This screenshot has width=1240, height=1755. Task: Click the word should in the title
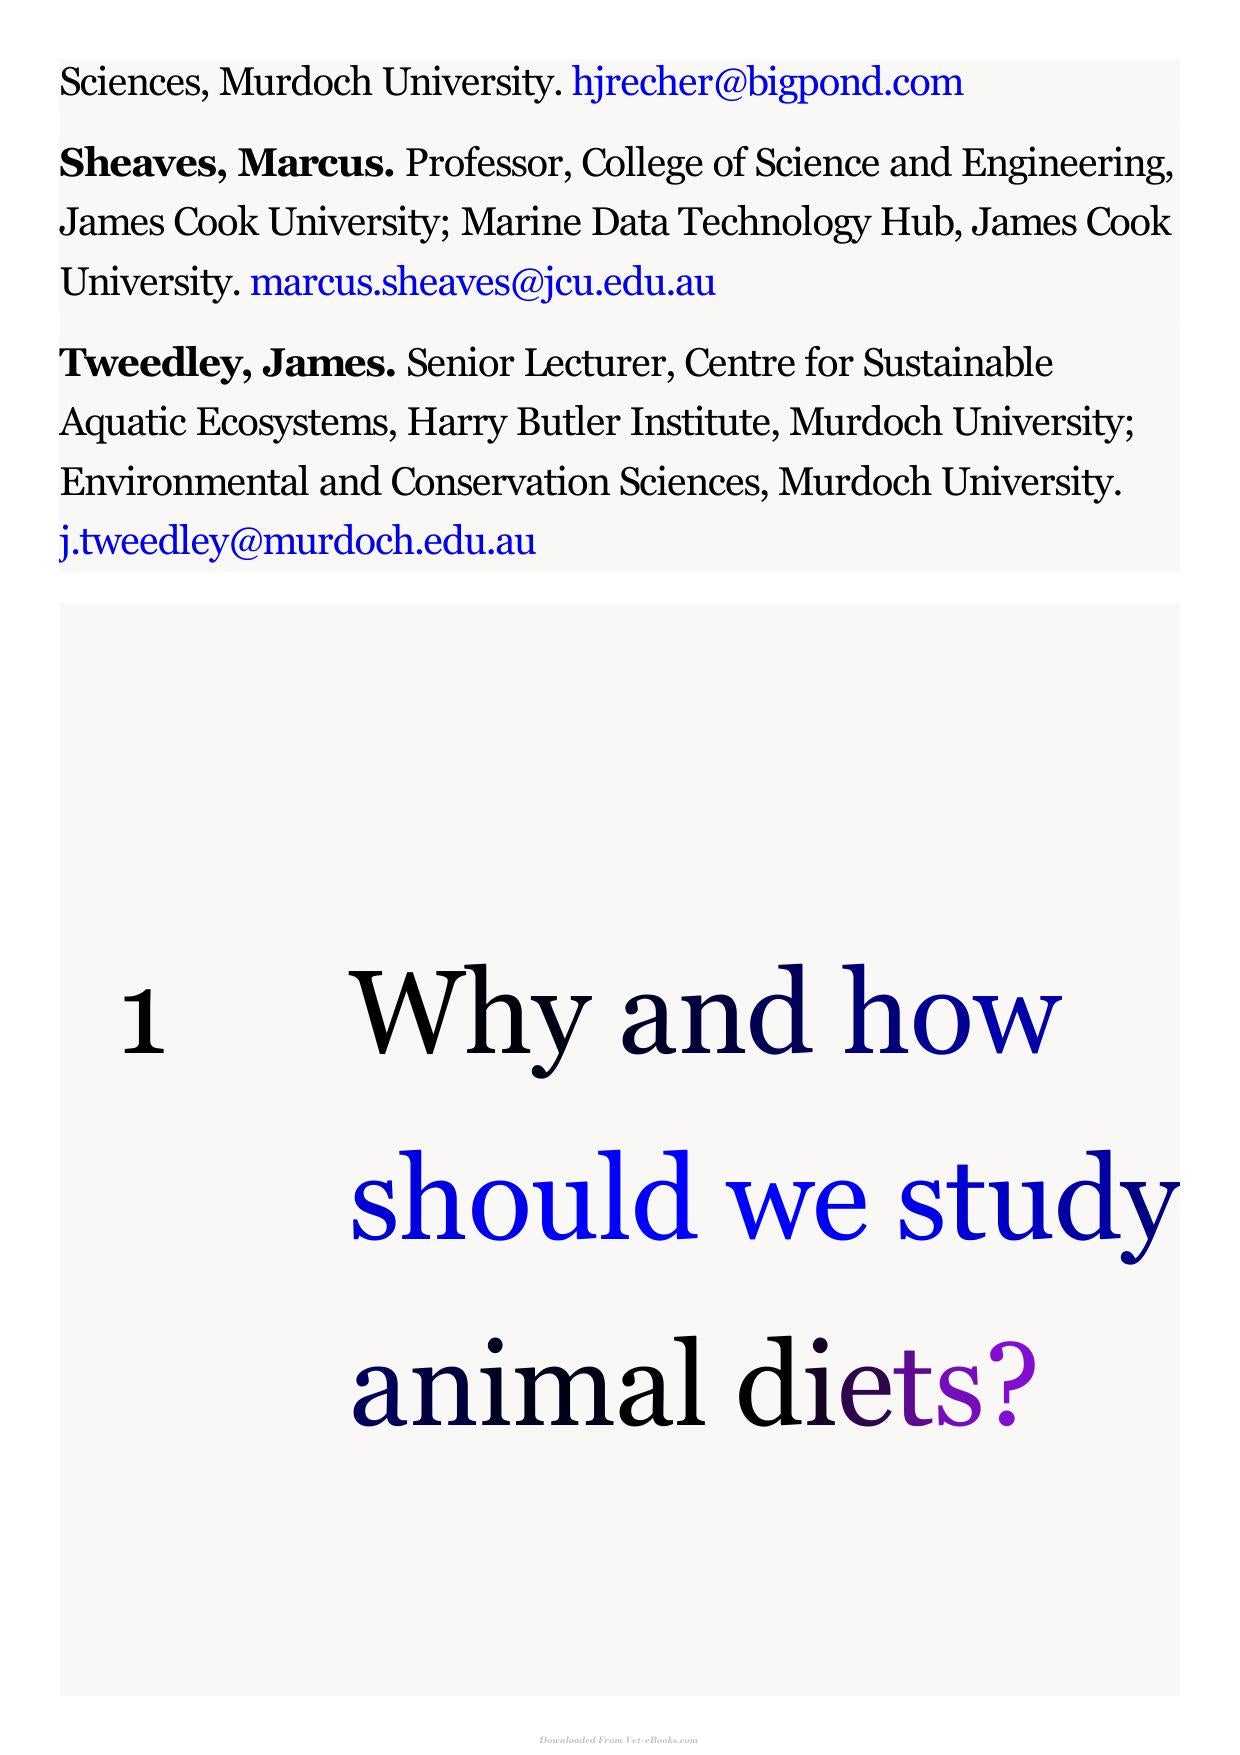[522, 1195]
